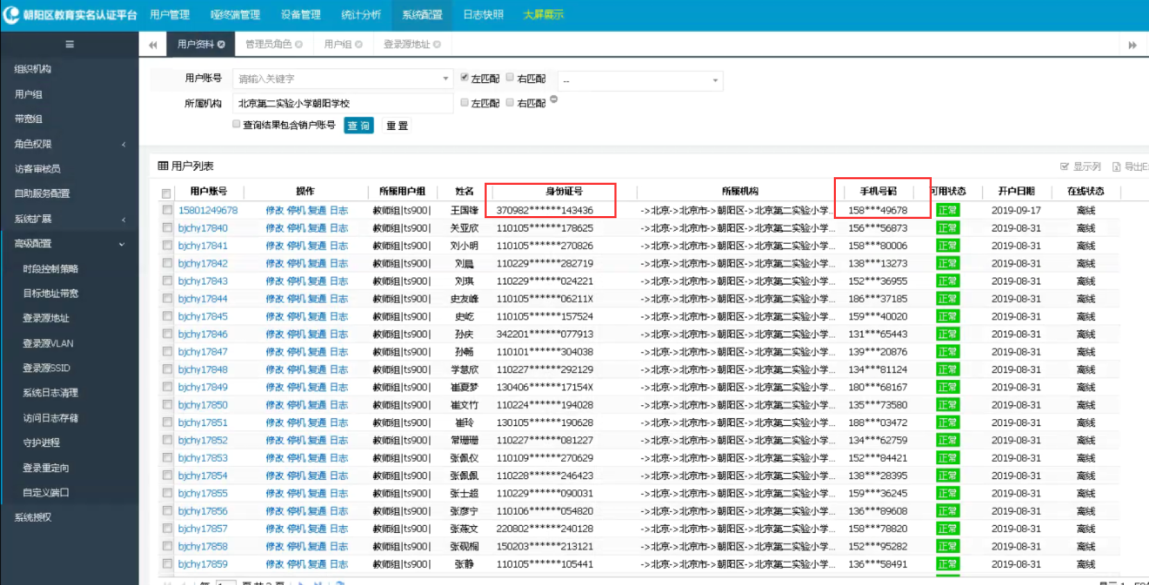Screen dimensions: 1149x585
Task: Click the 用户账号 keyword input field
Action: [343, 78]
